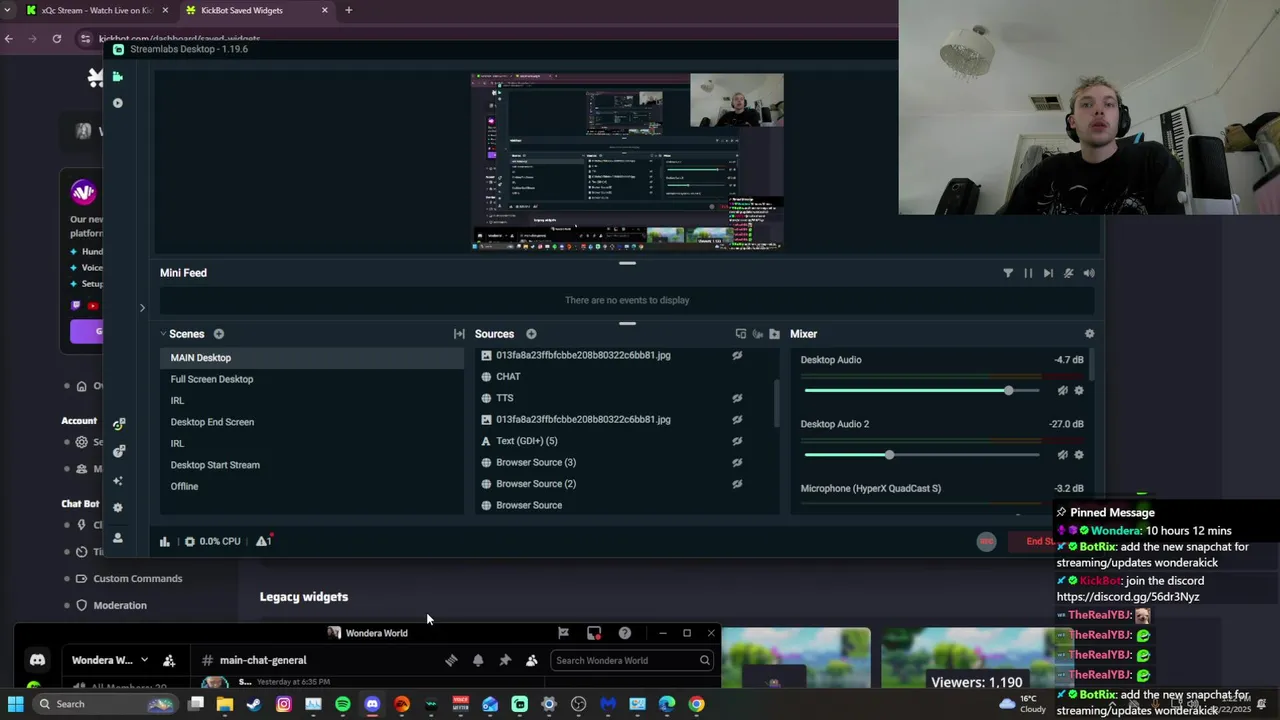1280x720 pixels.
Task: Select Full Screen Desktop scene
Action: 311,379
